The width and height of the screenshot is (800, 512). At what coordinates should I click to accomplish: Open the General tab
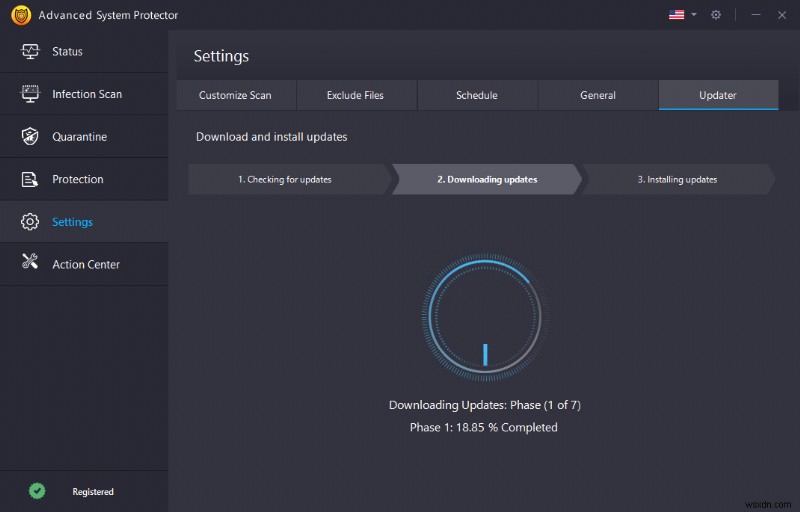click(x=598, y=95)
